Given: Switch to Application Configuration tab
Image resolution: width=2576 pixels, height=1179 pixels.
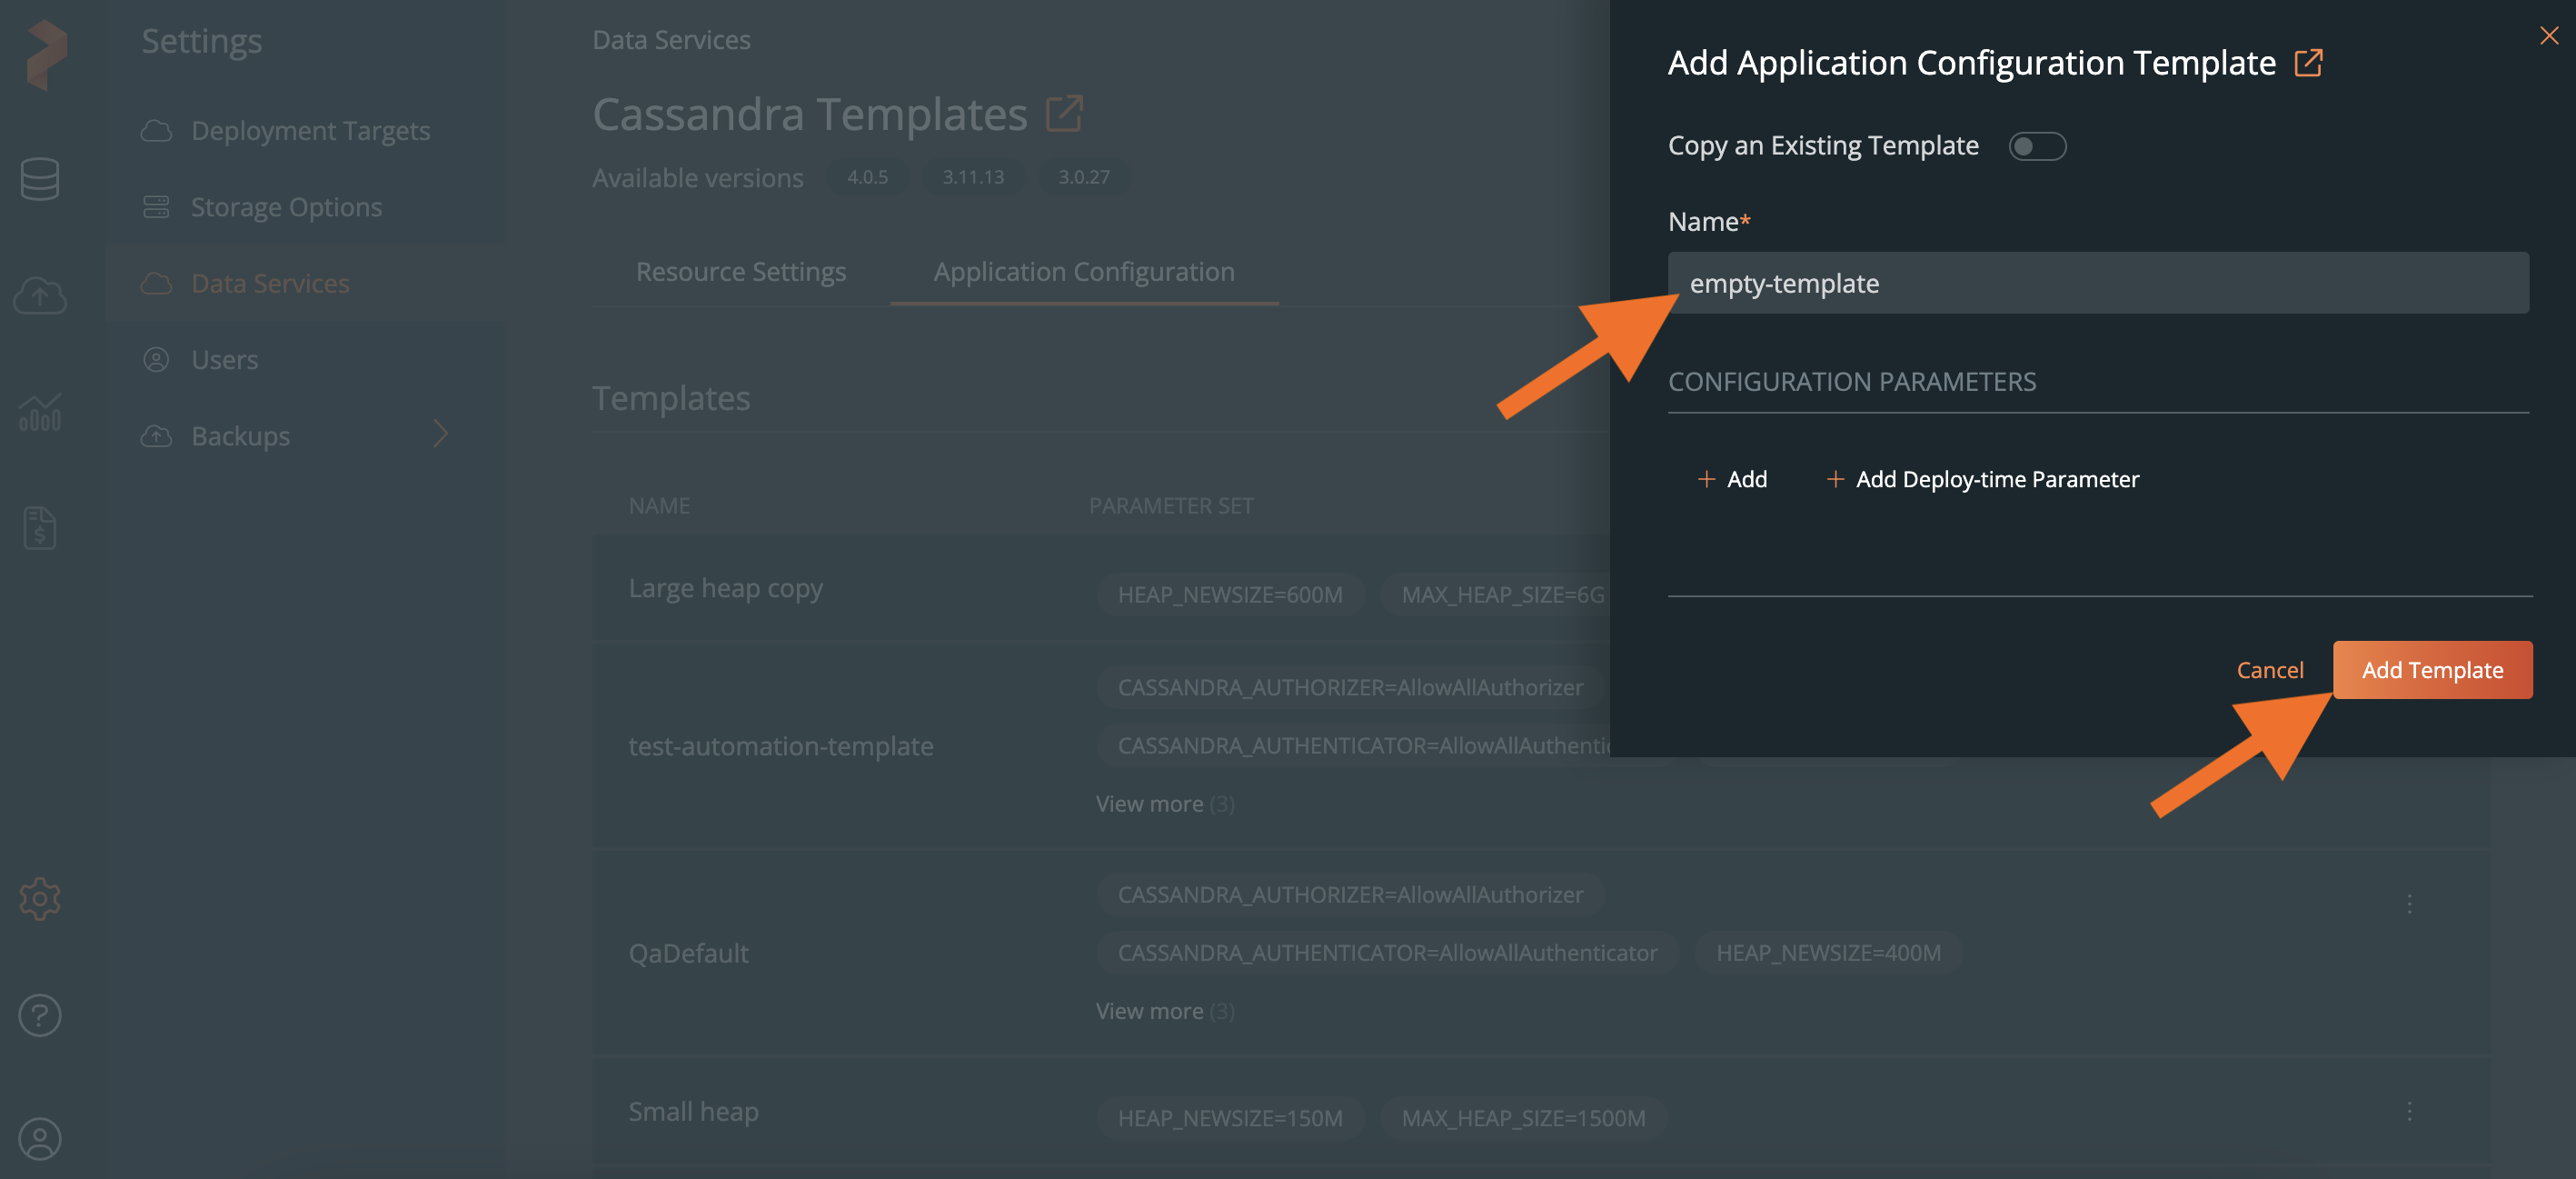Looking at the screenshot, I should click(x=1084, y=271).
